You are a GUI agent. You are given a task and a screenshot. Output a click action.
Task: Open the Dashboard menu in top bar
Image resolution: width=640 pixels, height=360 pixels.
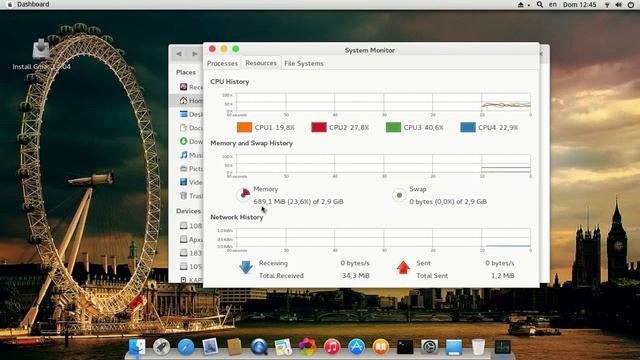33,4
